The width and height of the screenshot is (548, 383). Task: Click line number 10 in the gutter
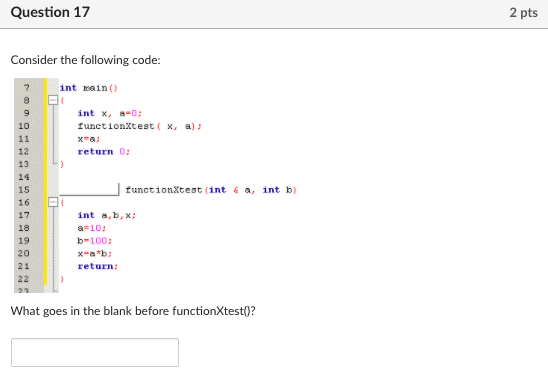coord(23,126)
